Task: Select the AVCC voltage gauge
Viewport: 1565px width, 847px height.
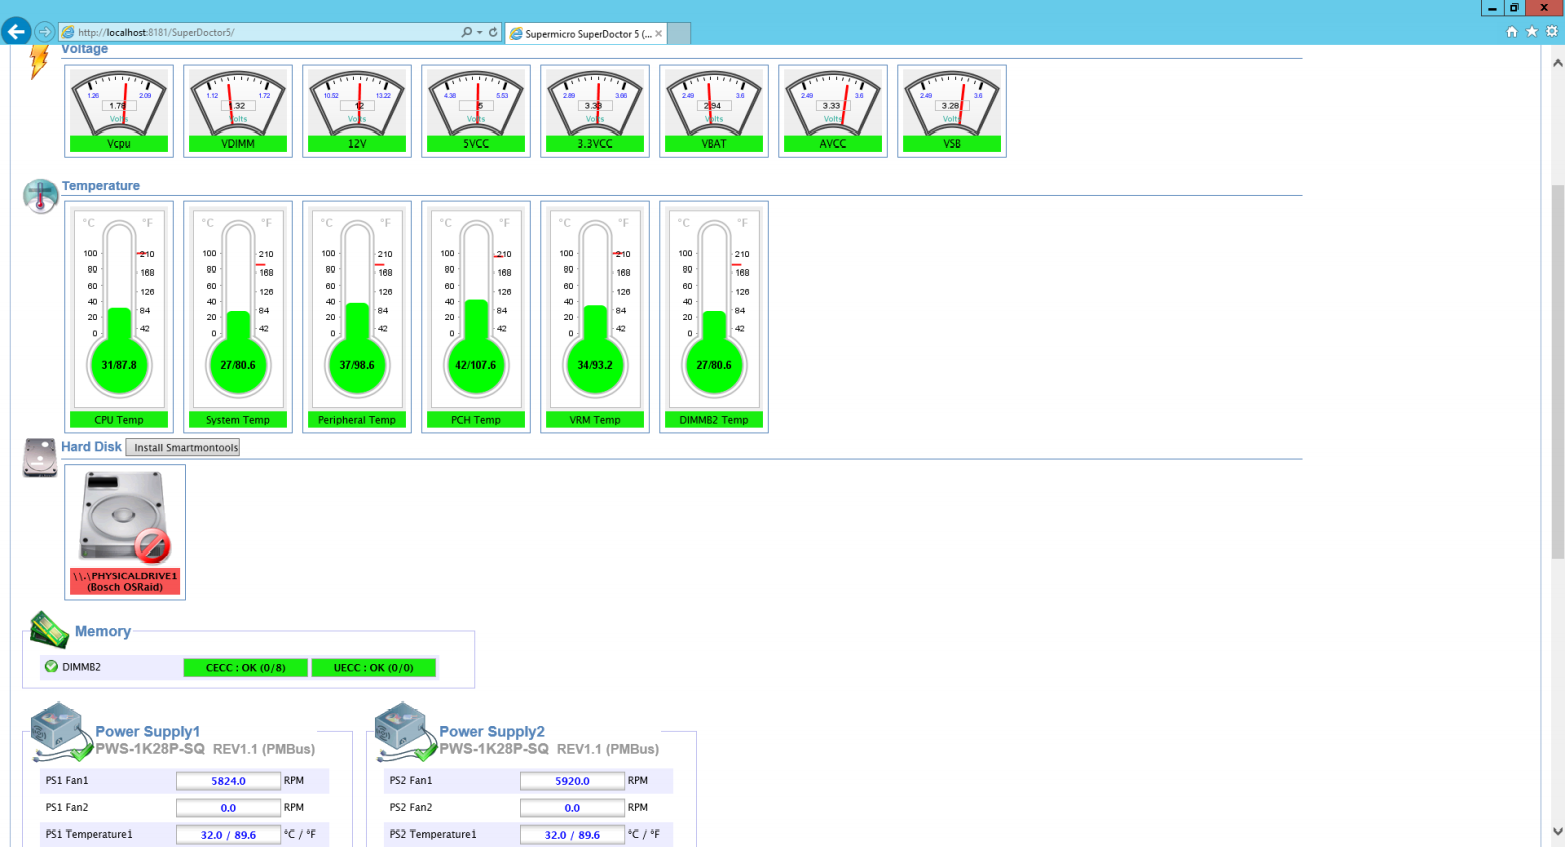Action: [833, 111]
